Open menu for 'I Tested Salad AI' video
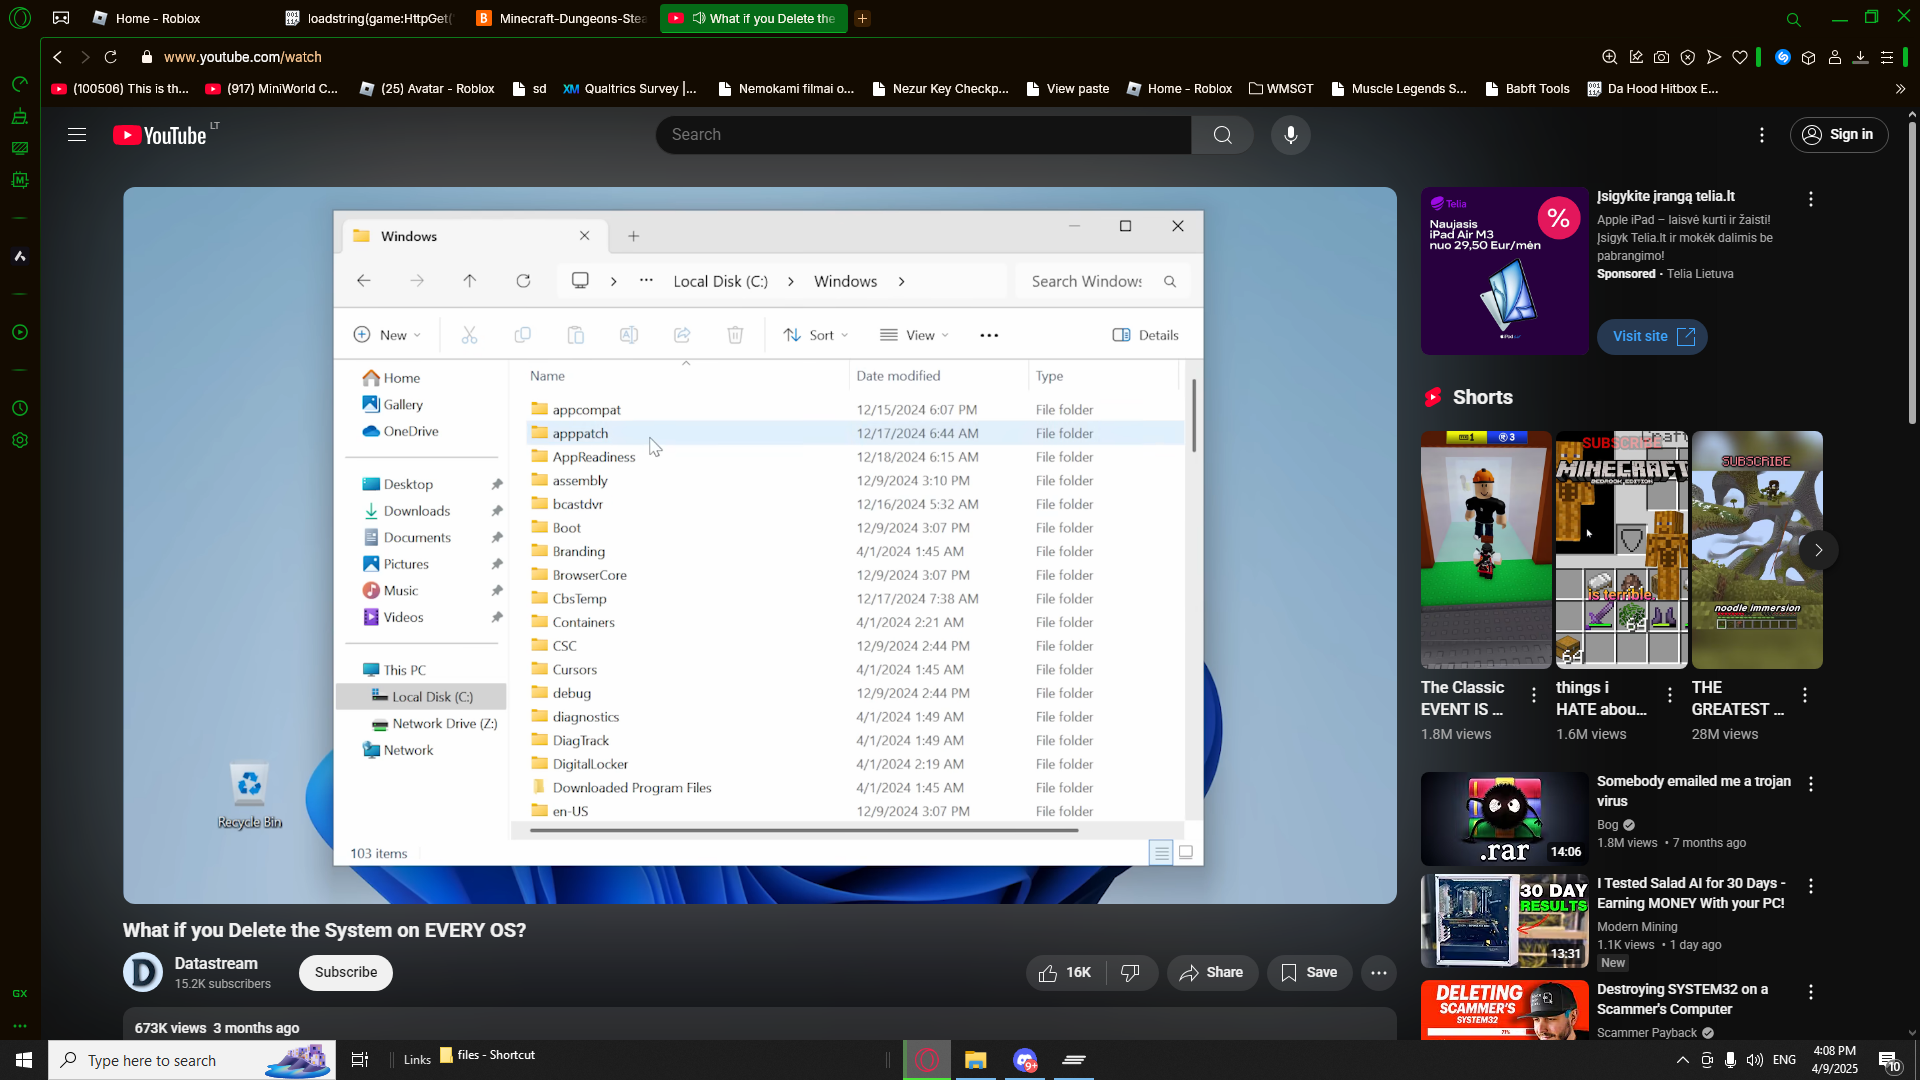The image size is (1920, 1080). pos(1810,886)
